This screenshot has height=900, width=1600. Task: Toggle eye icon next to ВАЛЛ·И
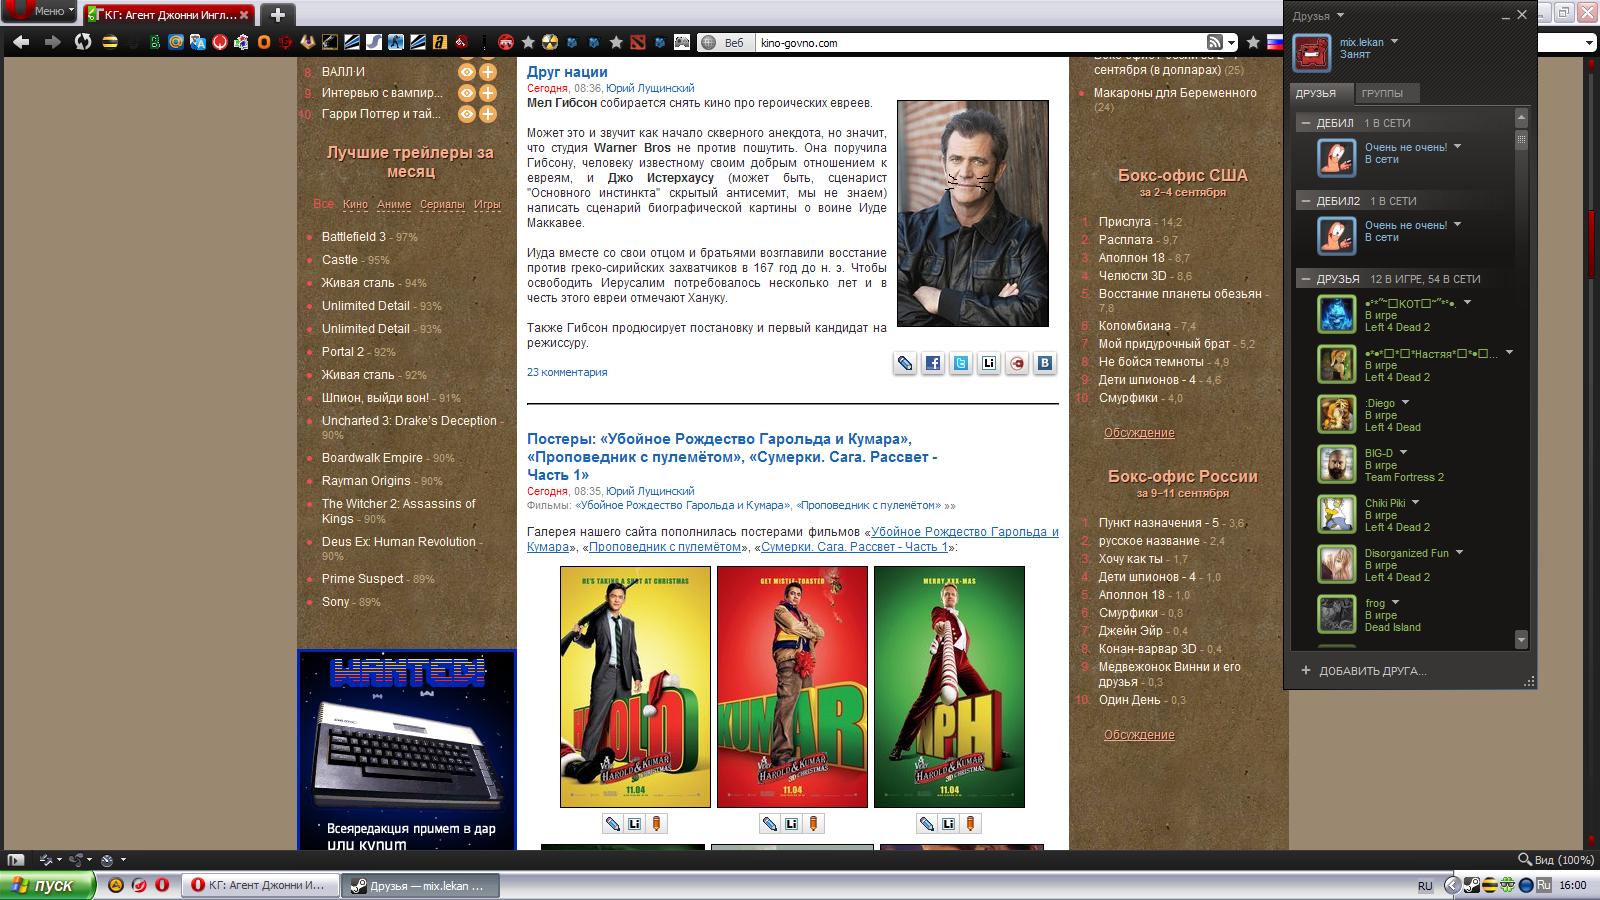click(466, 72)
